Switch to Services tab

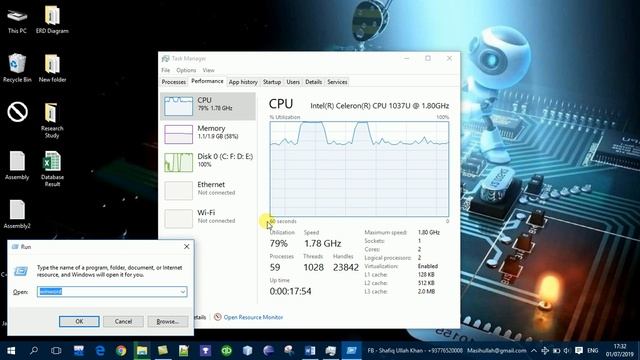point(337,82)
